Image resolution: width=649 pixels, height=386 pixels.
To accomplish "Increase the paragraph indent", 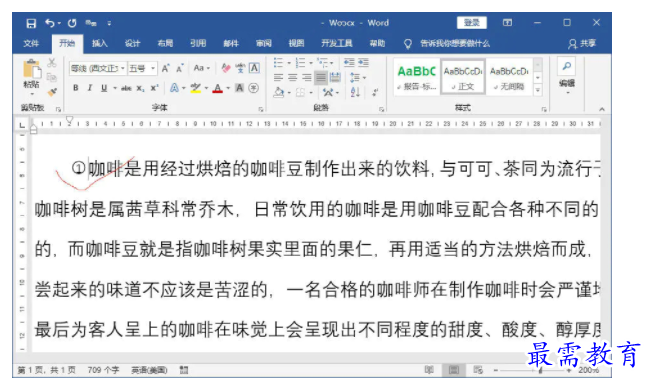I will point(363,62).
